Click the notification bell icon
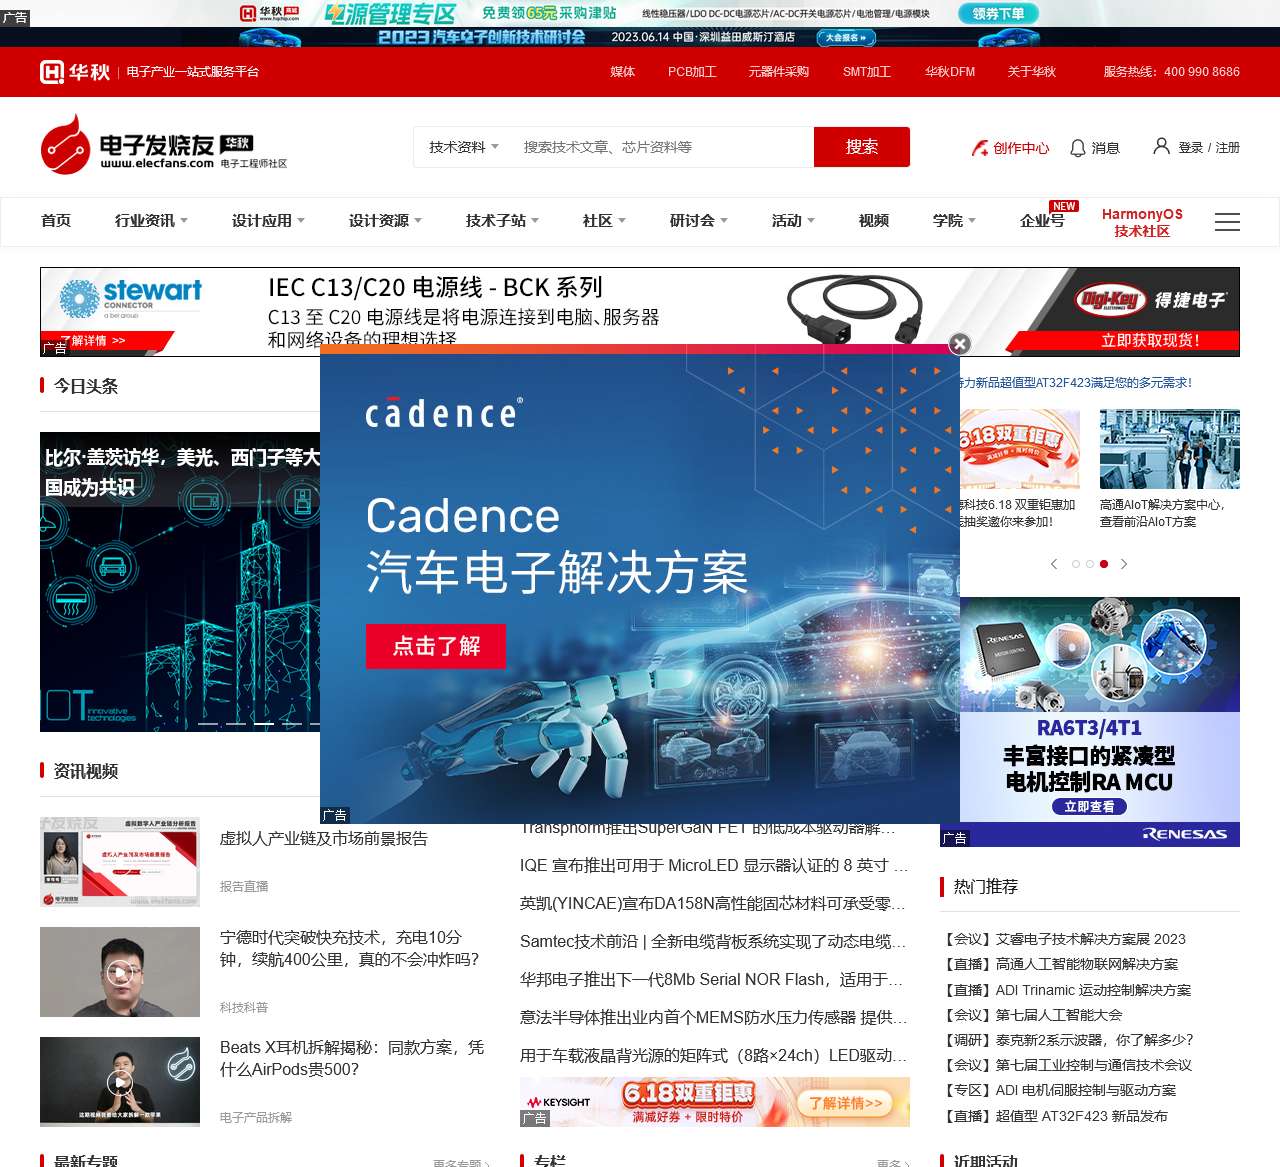Viewport: 1280px width, 1167px height. [x=1077, y=148]
